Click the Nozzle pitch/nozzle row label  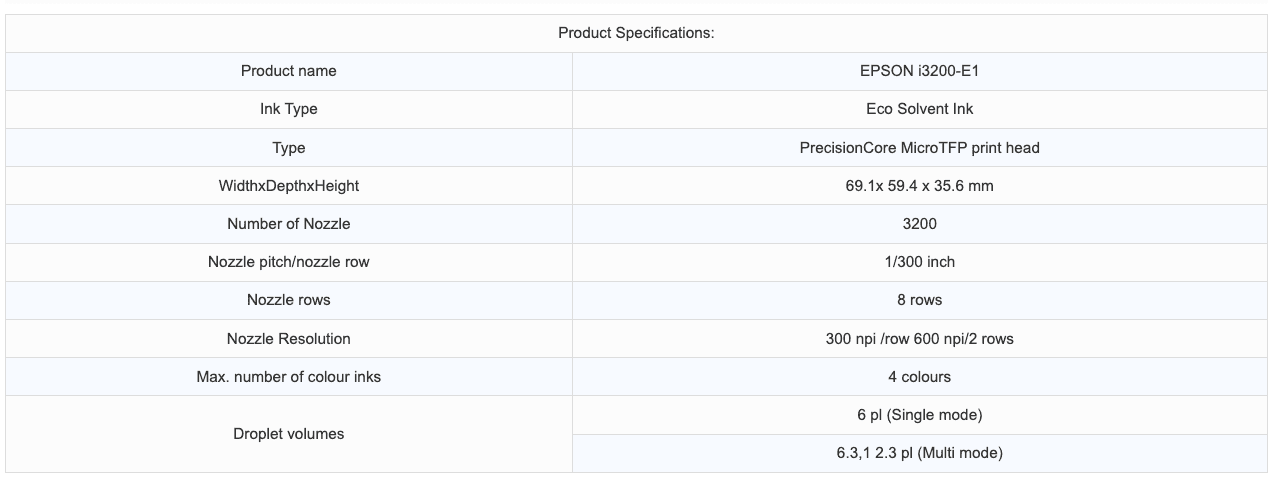pyautogui.click(x=288, y=262)
